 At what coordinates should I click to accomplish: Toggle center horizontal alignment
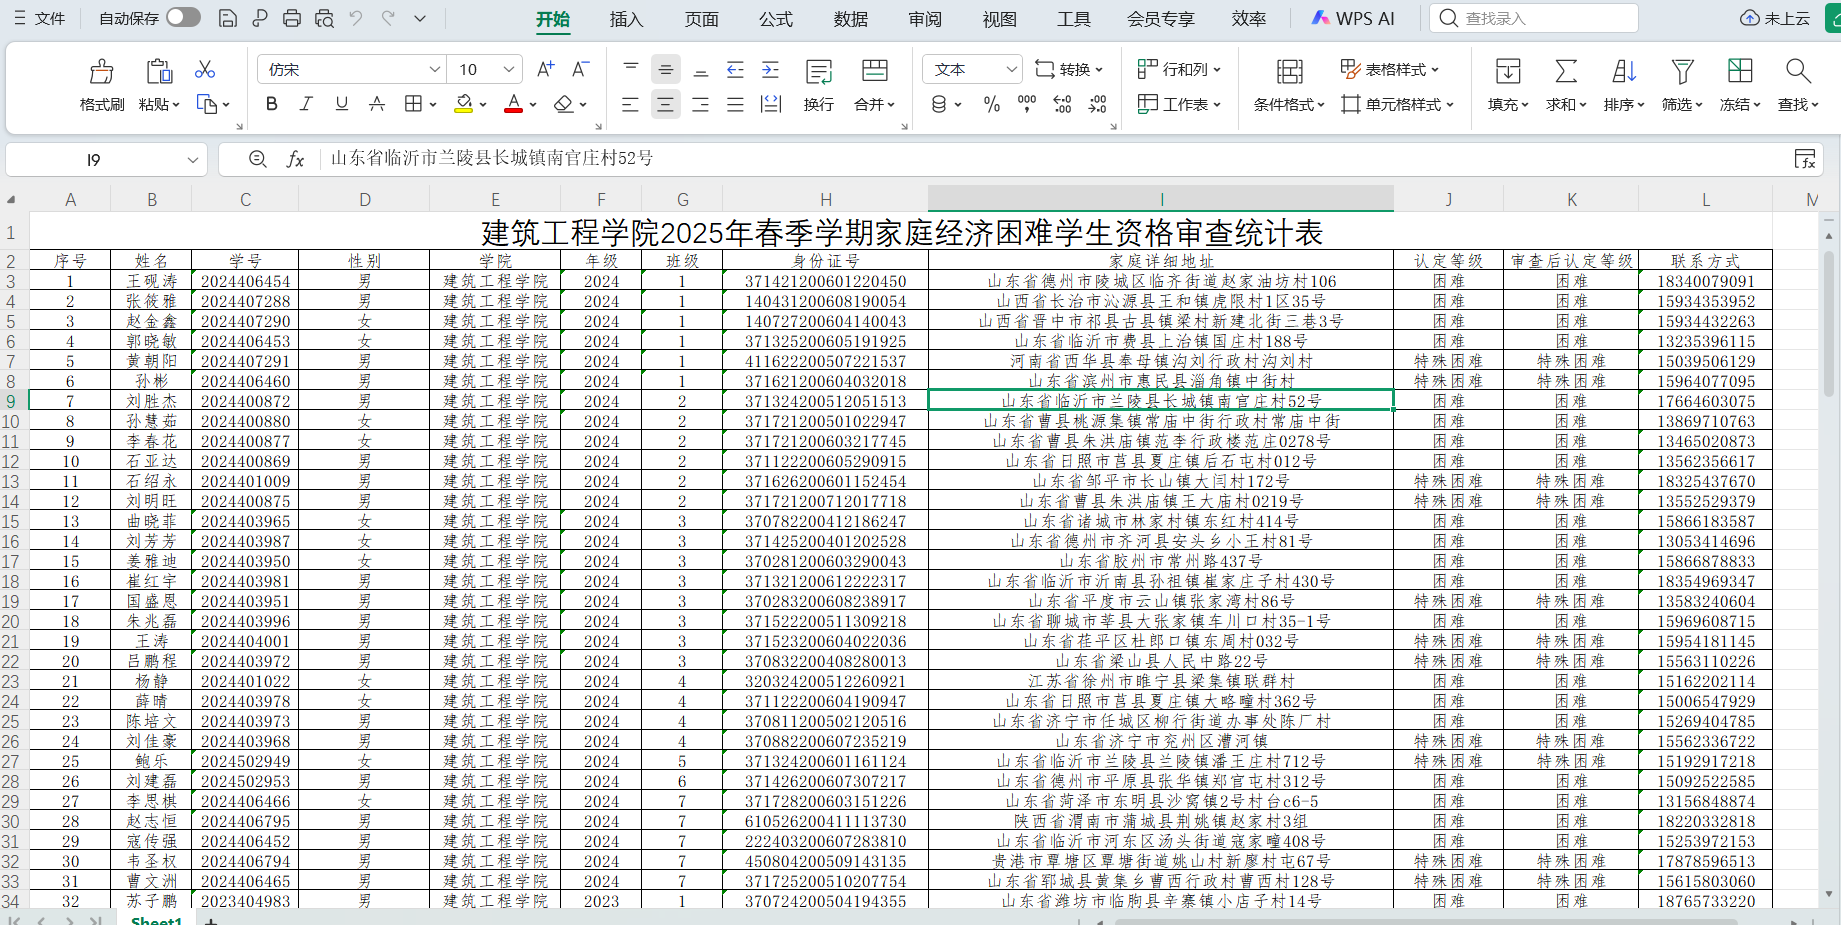tap(665, 104)
